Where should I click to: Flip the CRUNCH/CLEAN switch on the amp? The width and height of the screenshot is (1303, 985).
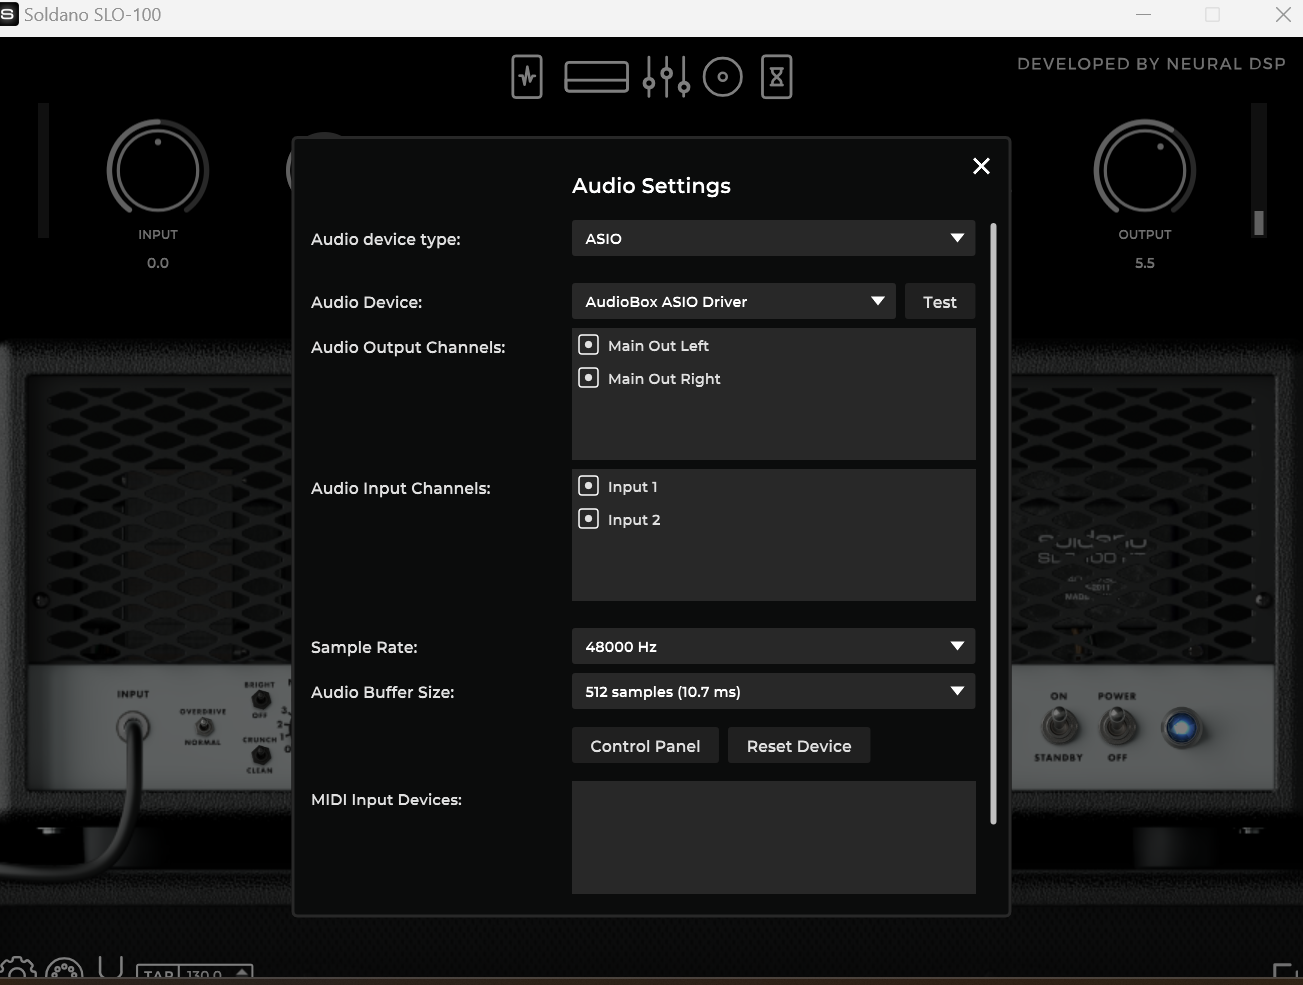[260, 755]
